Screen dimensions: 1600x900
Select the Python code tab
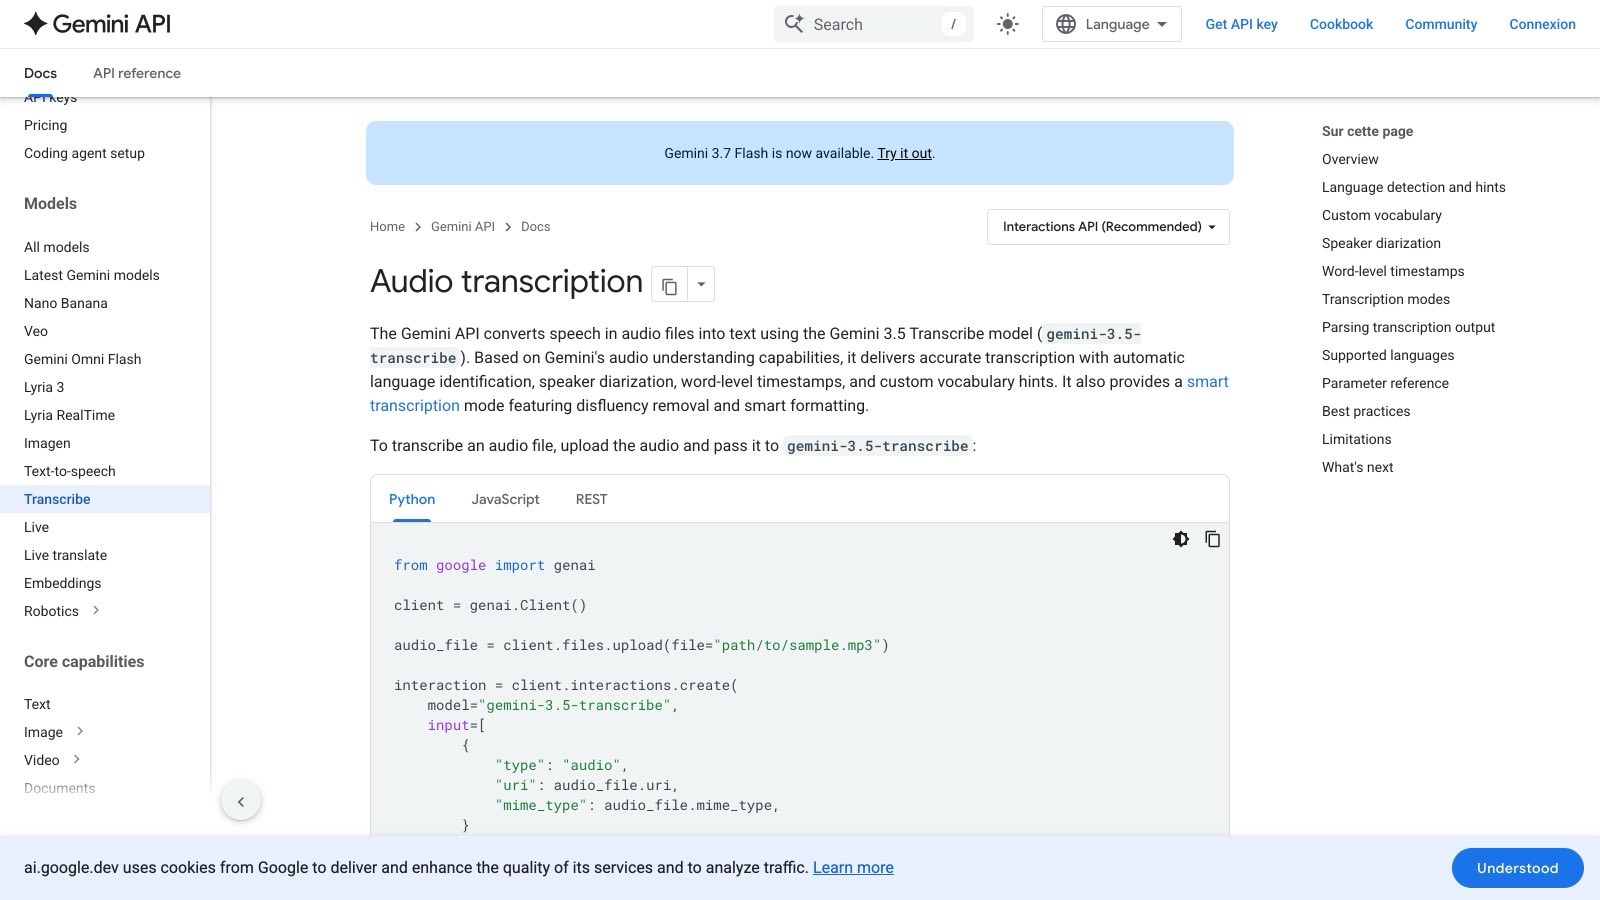[412, 499]
